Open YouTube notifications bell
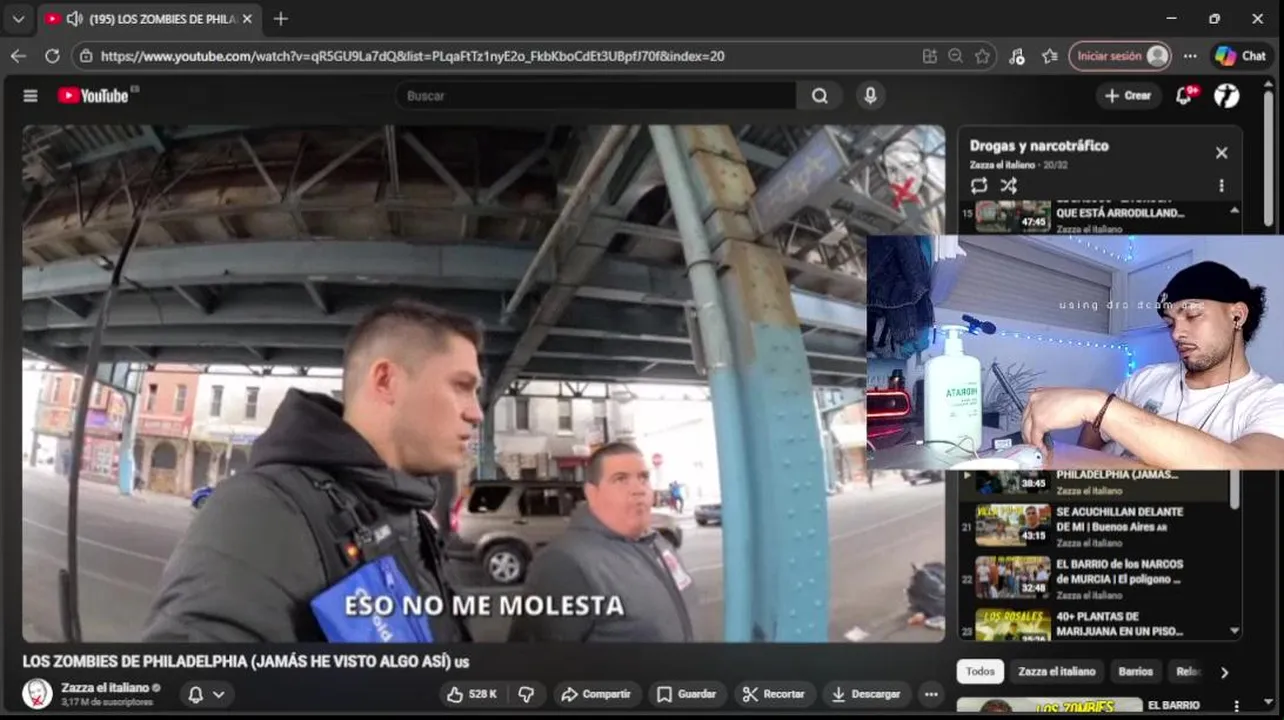Viewport: 1284px width, 720px height. click(1184, 96)
